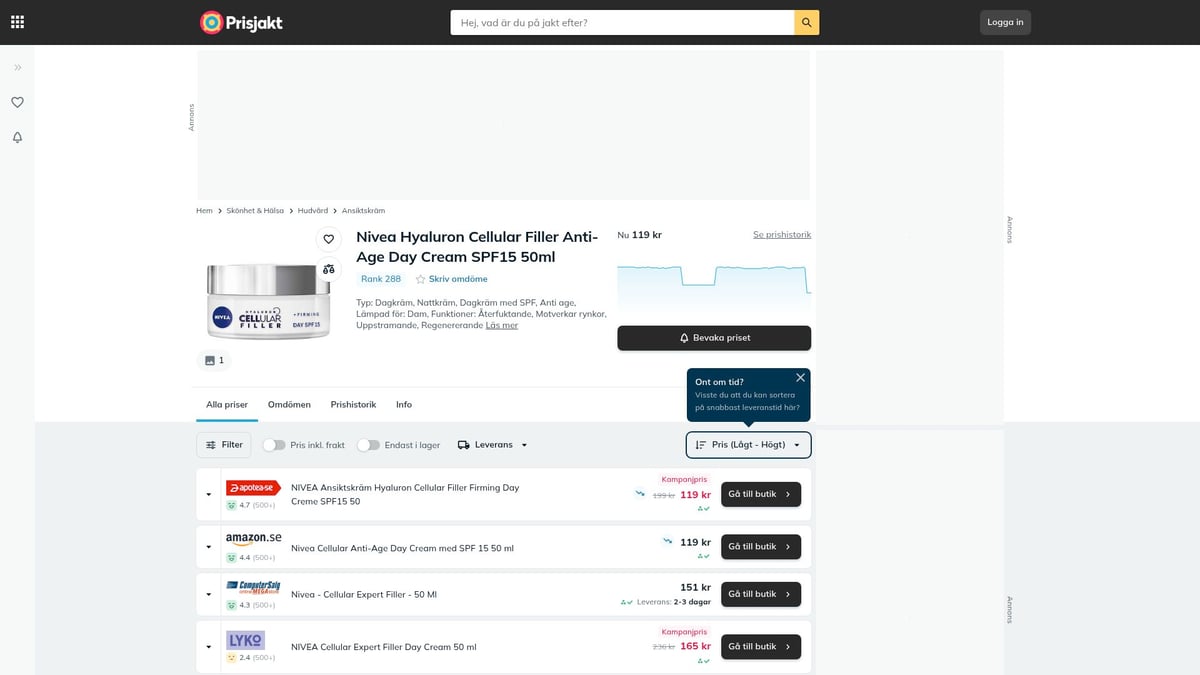Click the compare scales icon on product image
The height and width of the screenshot is (675, 1200).
328,269
